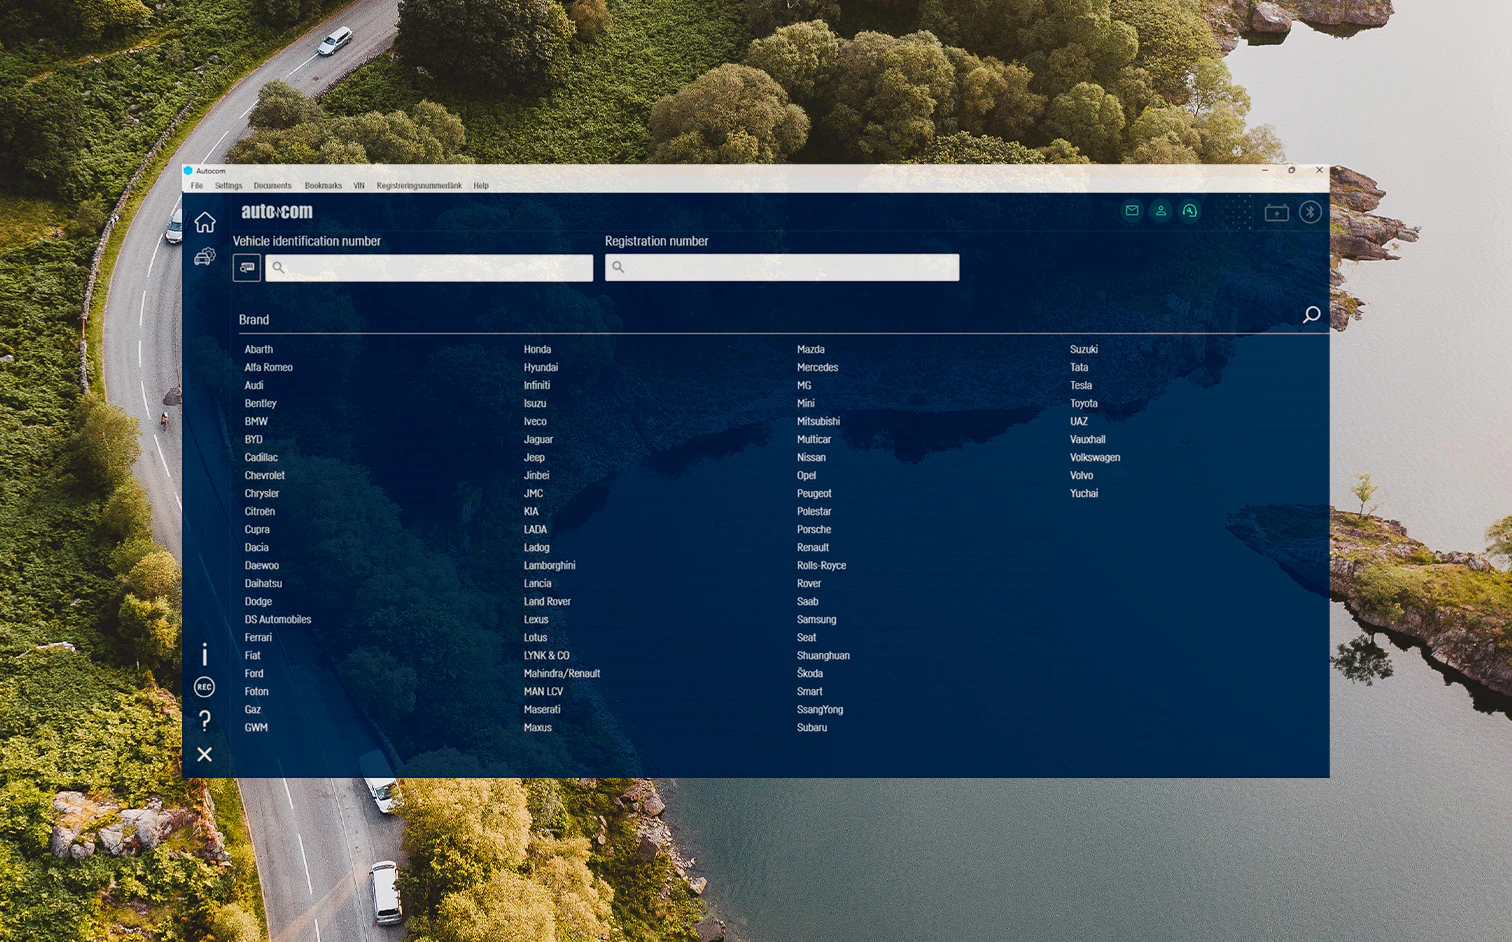Open the Bookmarks menu
1512x942 pixels.
(323, 185)
